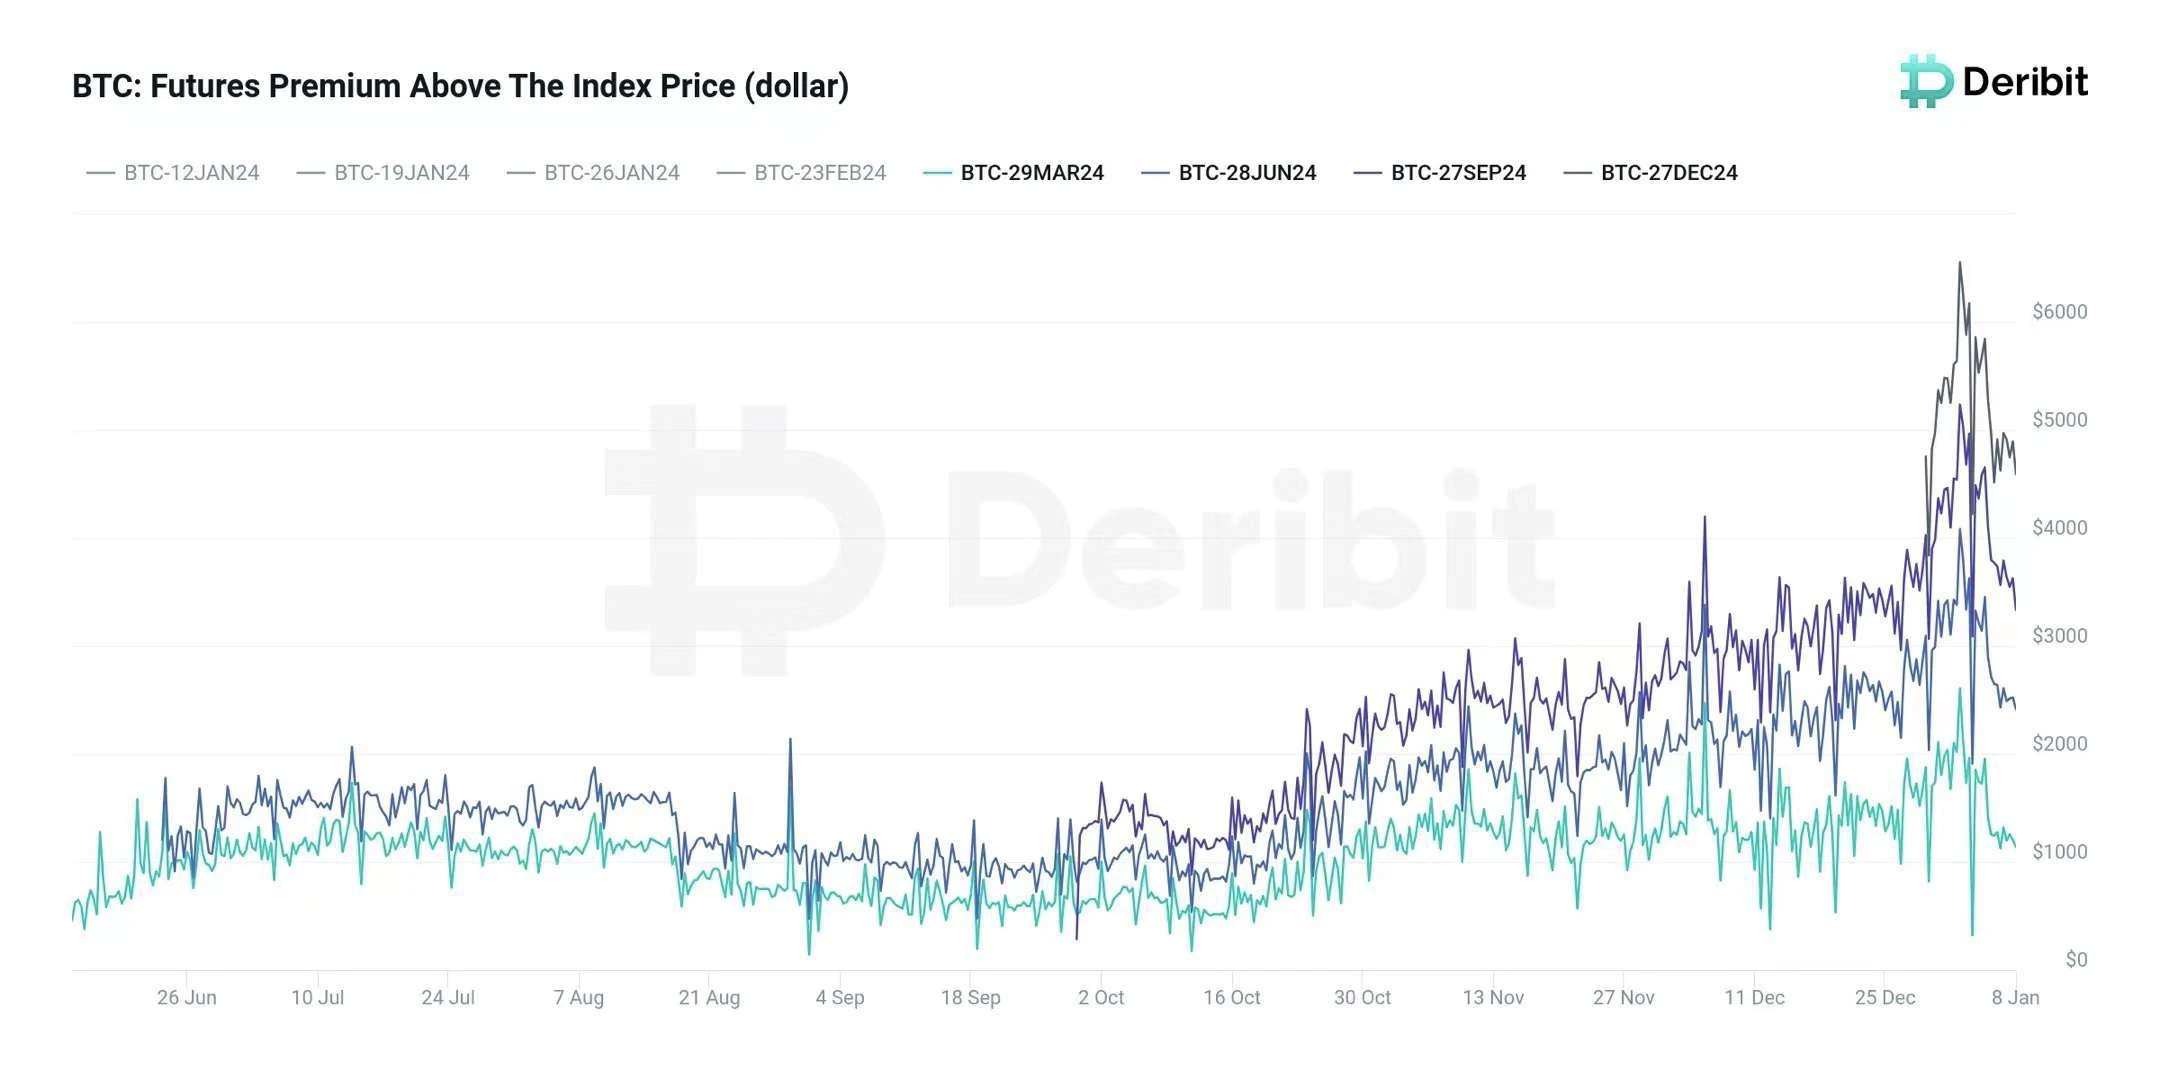The image size is (2160, 1080).
Task: Click the teal line marker beside BTC-29MAR24
Action: click(937, 173)
